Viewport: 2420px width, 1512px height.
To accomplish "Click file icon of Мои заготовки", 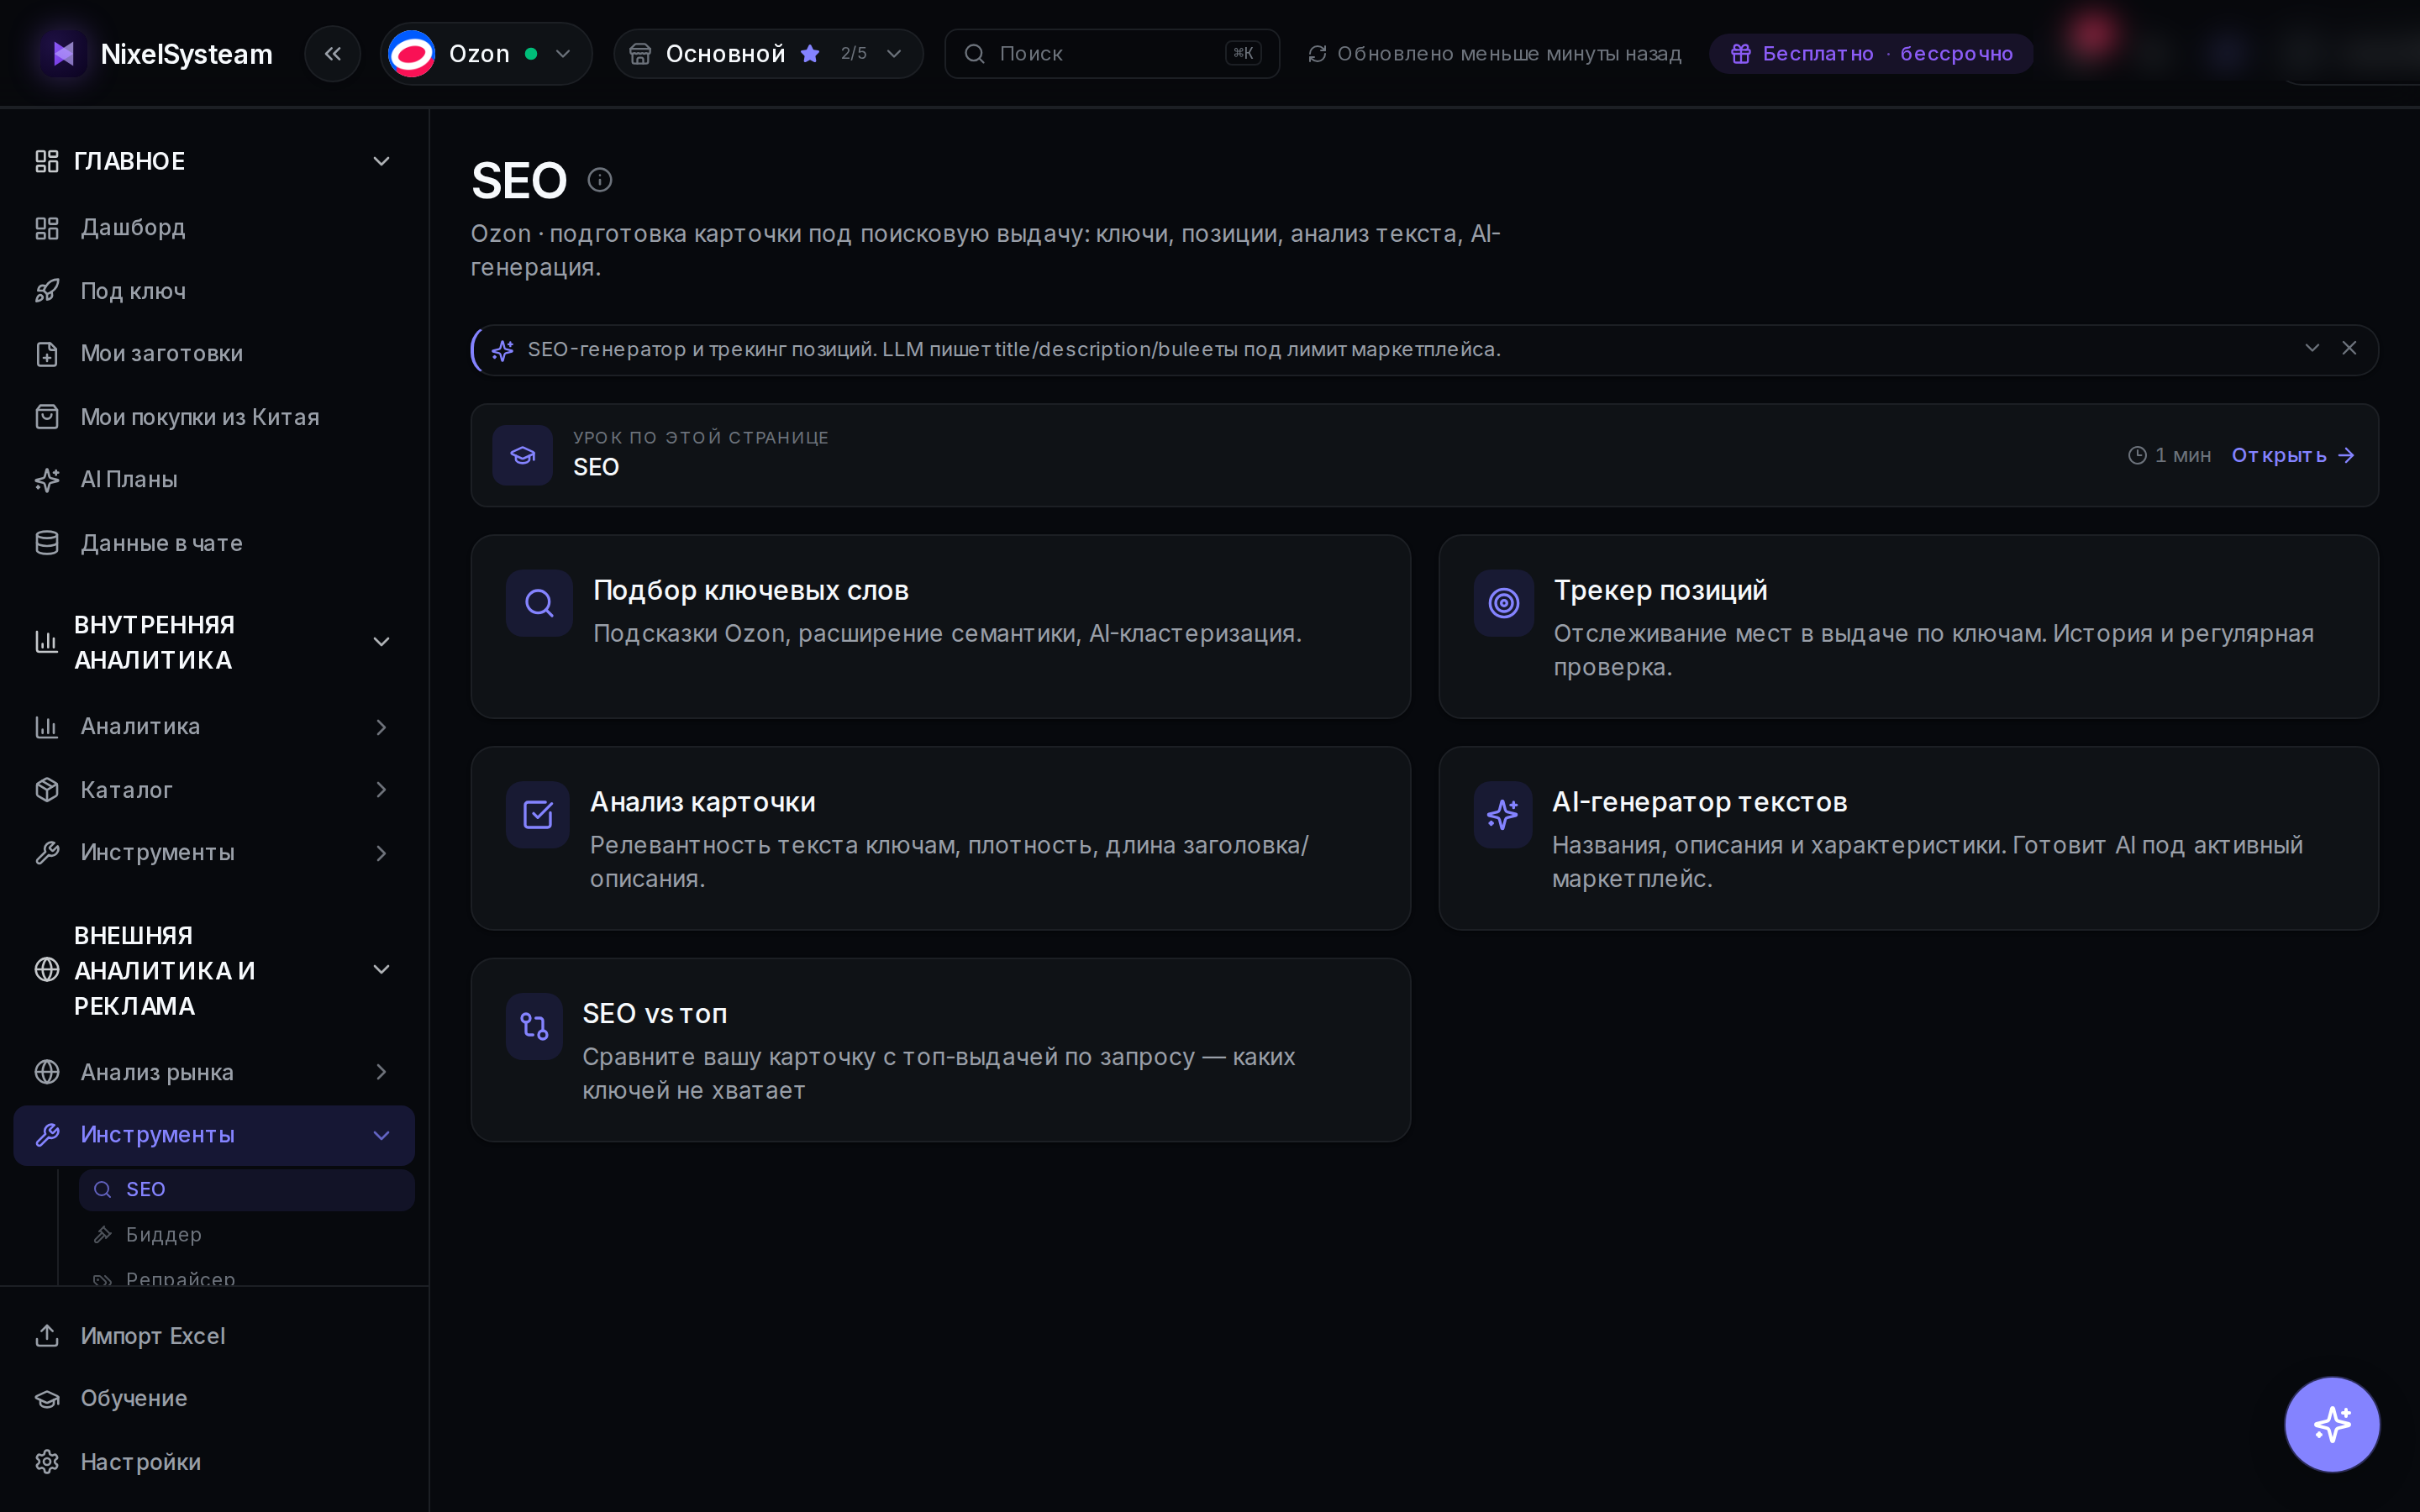I will 47,354.
